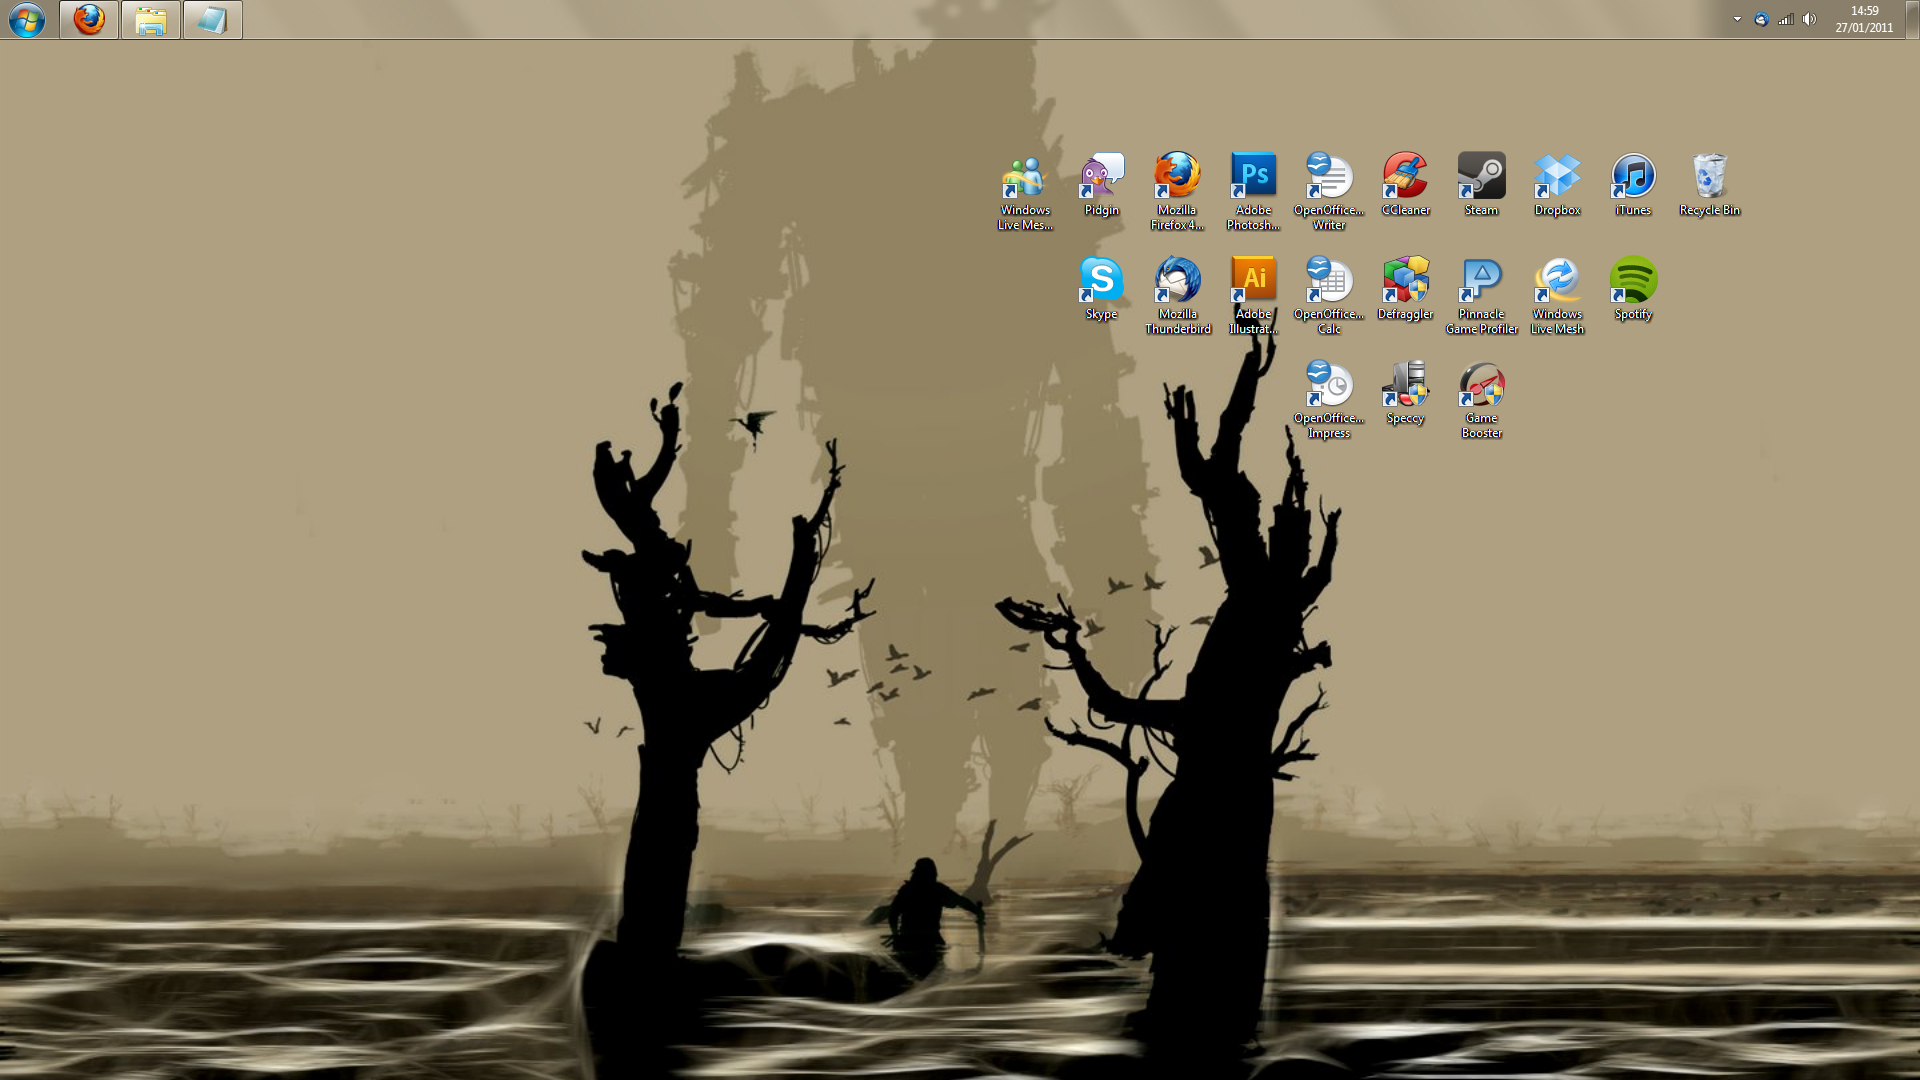
Task: Click the iTunes desktop shortcut
Action: [1633, 177]
